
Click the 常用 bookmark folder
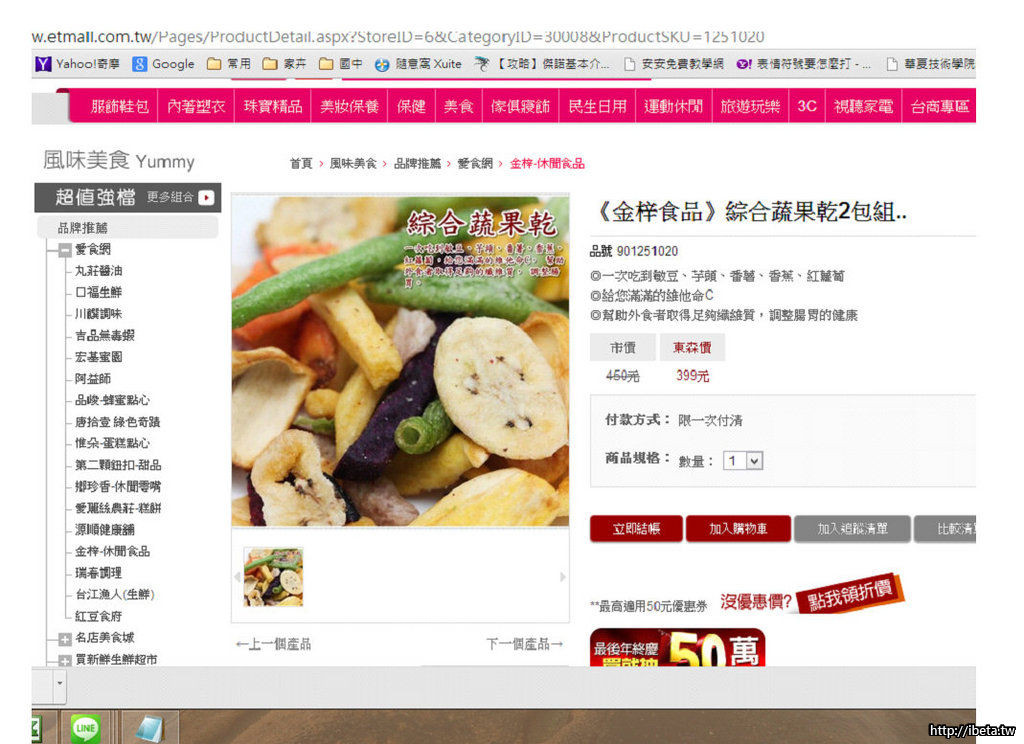coord(229,64)
